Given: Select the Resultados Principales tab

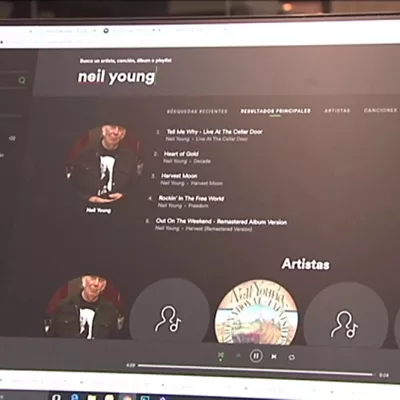Looking at the screenshot, I should click(x=275, y=111).
